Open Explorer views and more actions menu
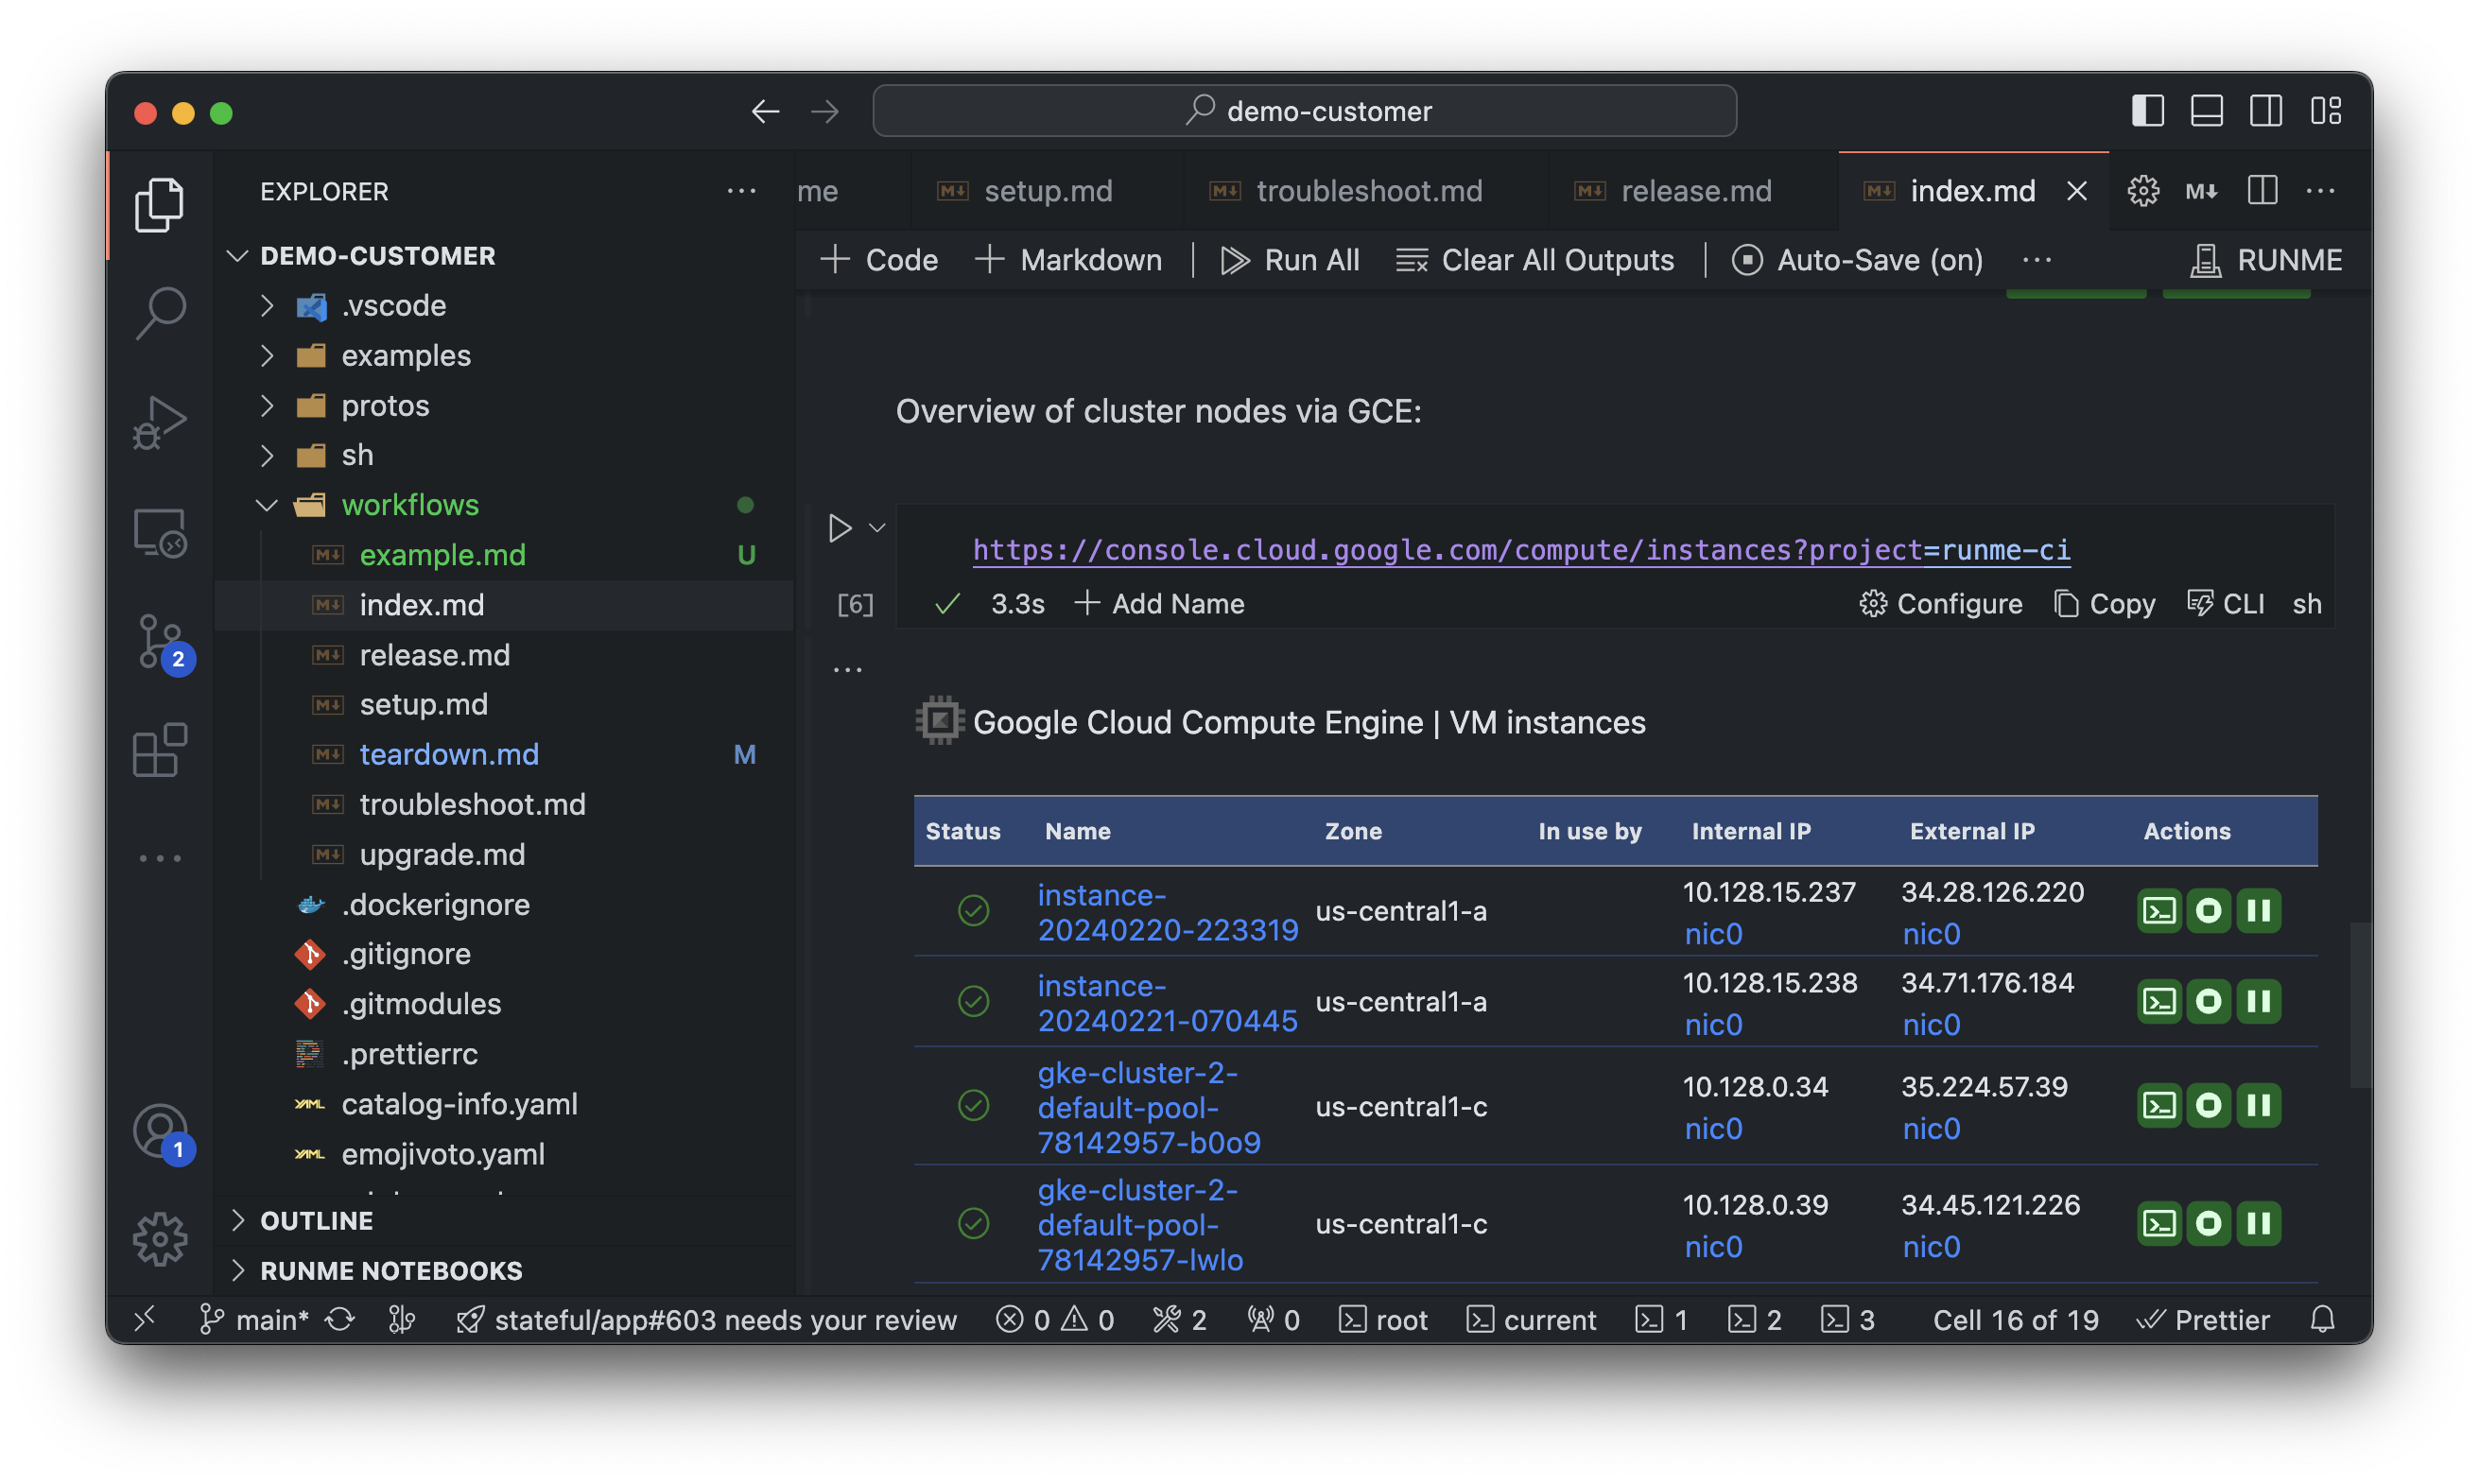 [x=741, y=191]
